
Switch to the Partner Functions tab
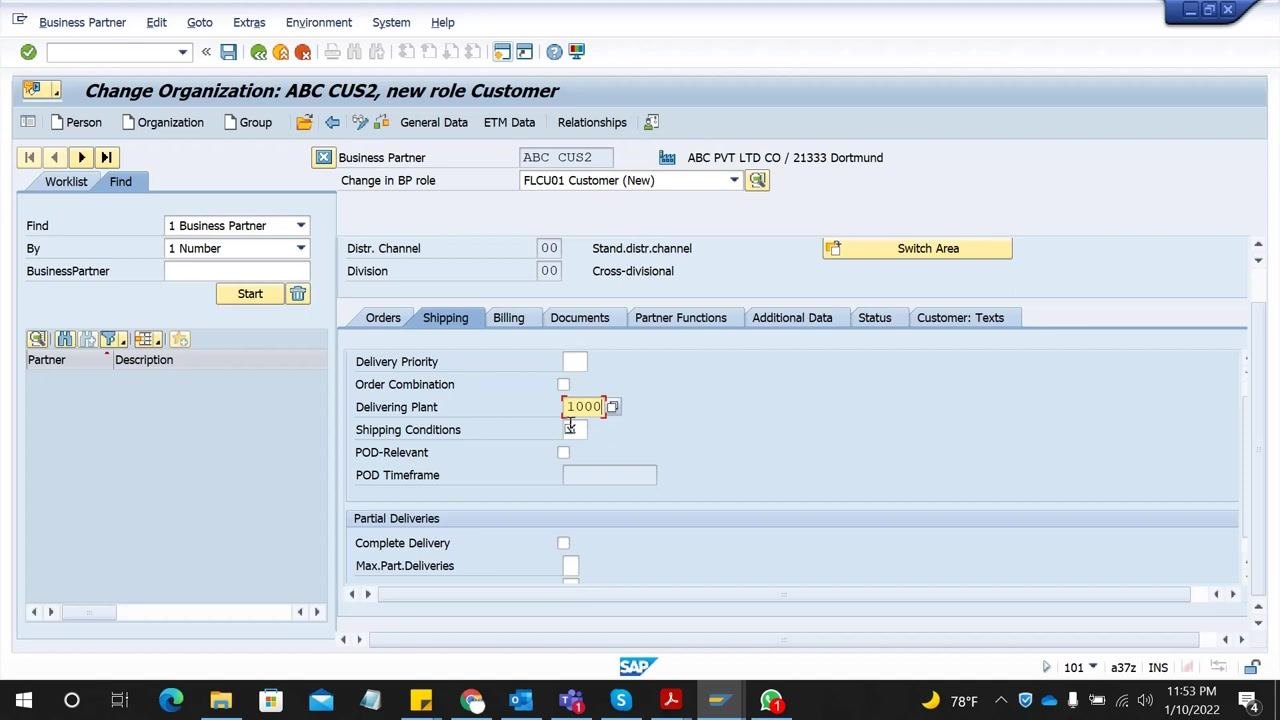coord(681,318)
